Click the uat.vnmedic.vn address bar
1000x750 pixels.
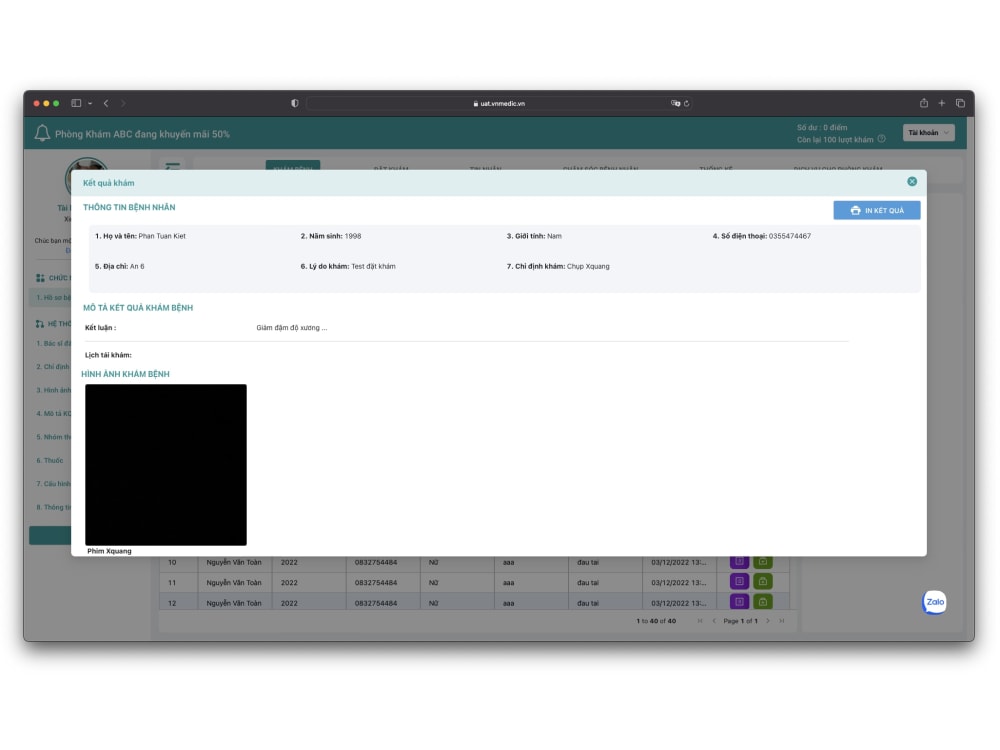(x=499, y=103)
